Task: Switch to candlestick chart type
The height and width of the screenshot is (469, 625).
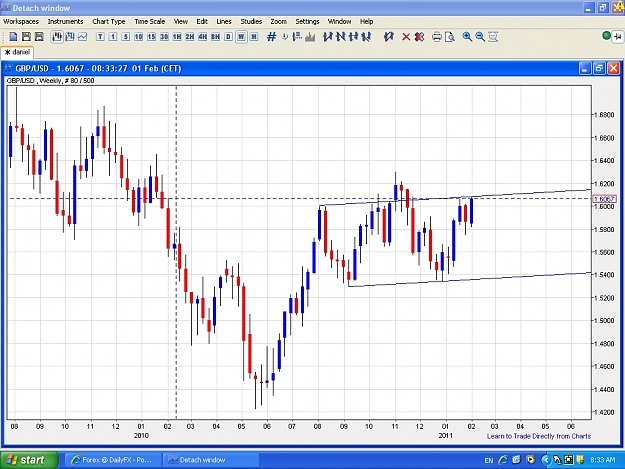Action: (57, 37)
